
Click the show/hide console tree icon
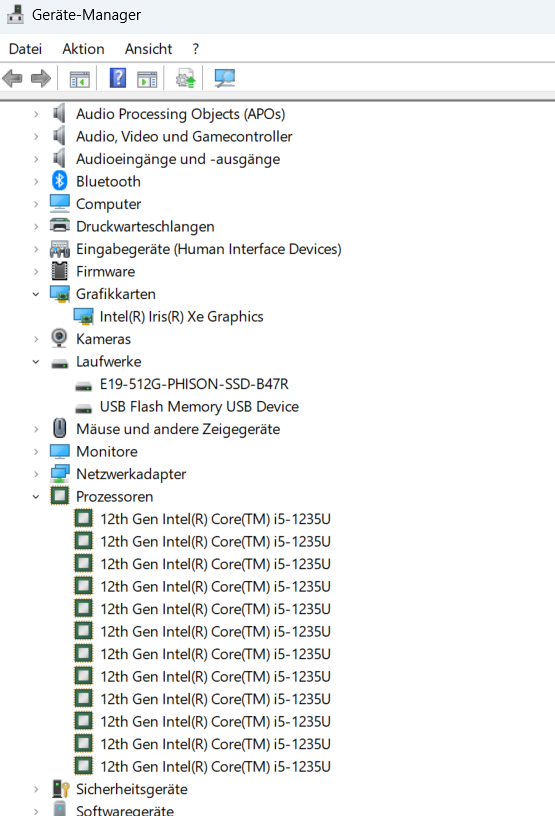click(x=80, y=79)
